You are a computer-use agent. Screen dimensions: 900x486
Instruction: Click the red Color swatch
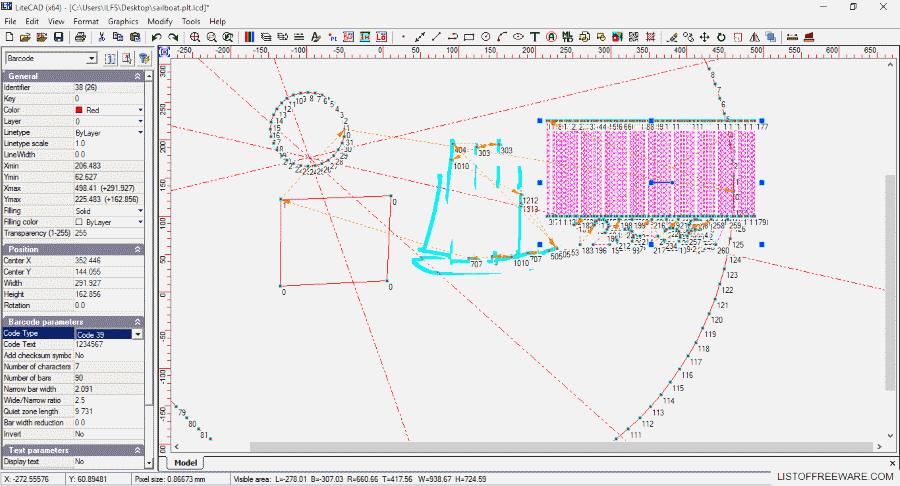click(79, 110)
